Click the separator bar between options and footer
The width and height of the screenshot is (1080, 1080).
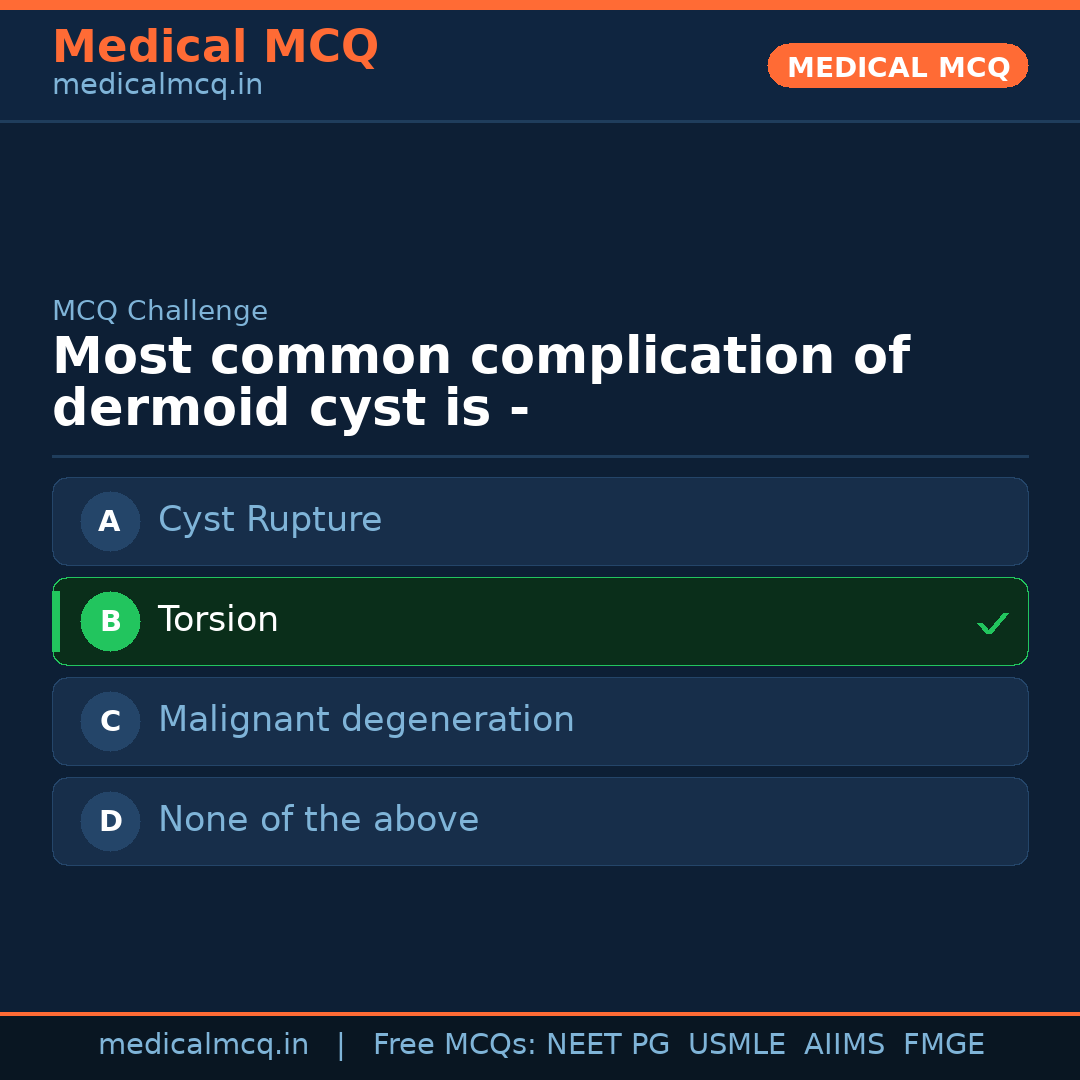[x=540, y=1012]
